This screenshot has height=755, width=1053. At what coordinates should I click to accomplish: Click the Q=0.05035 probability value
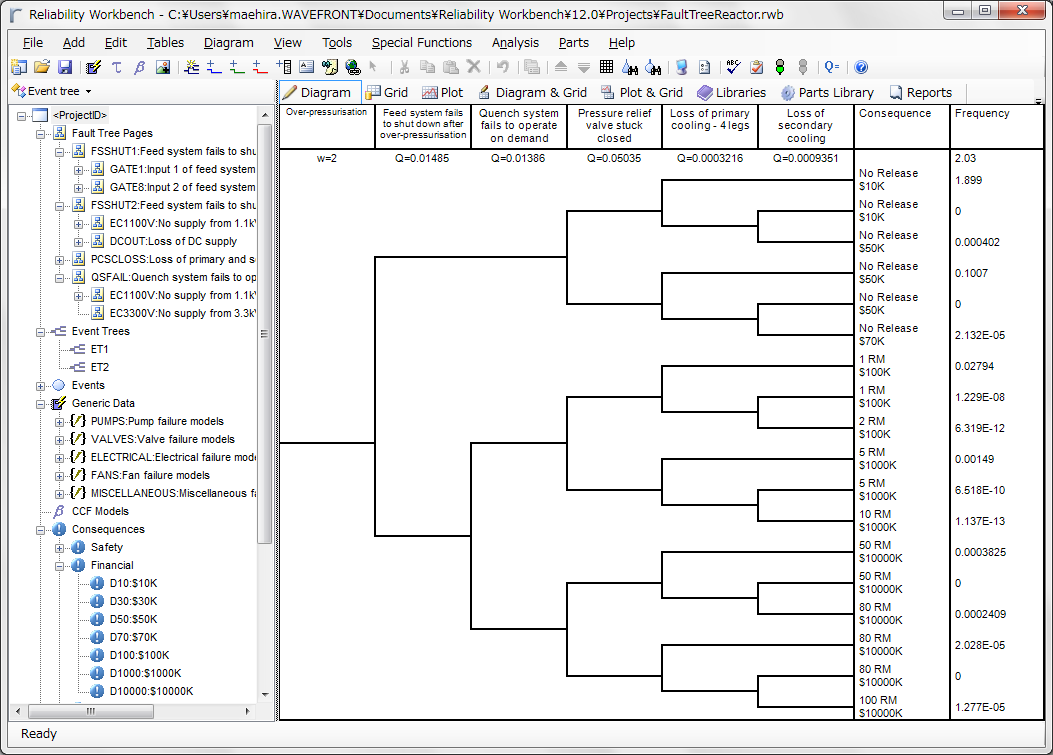(614, 159)
